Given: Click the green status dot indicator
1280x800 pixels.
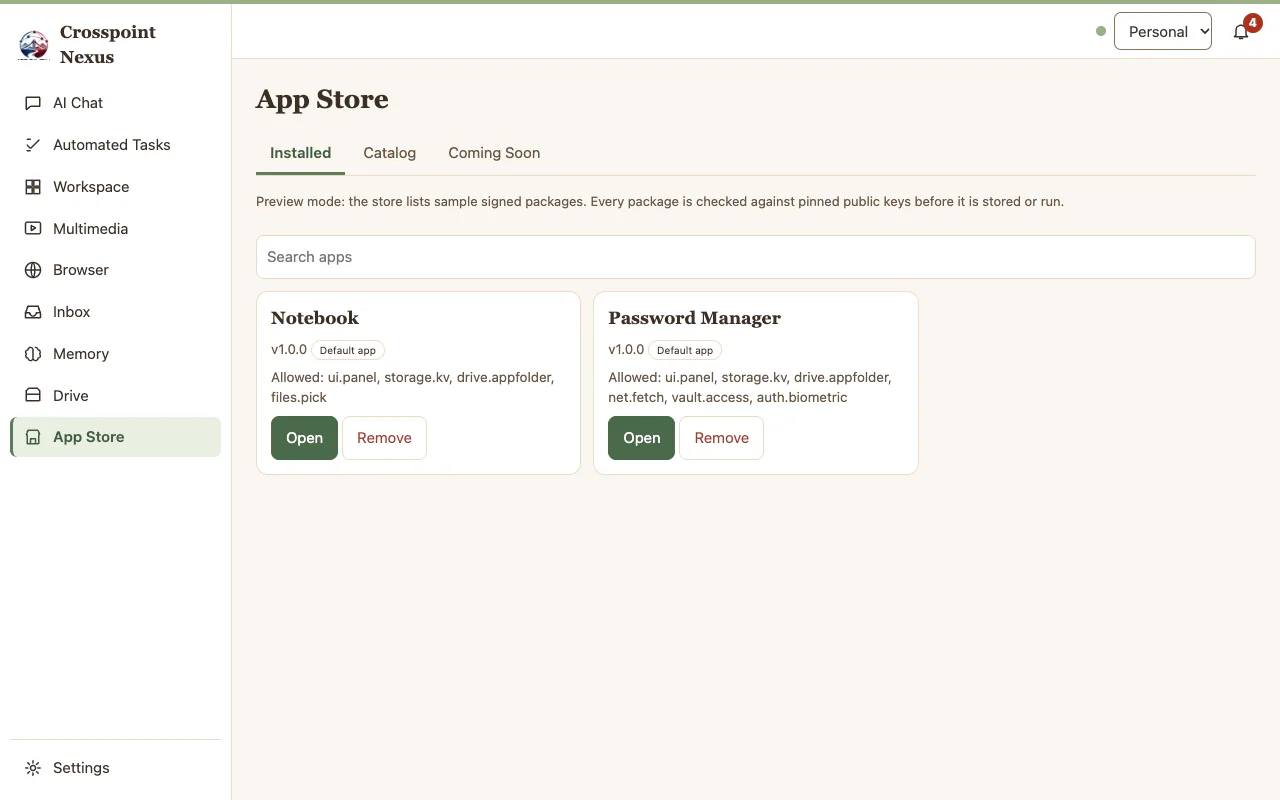Looking at the screenshot, I should click(x=1101, y=31).
